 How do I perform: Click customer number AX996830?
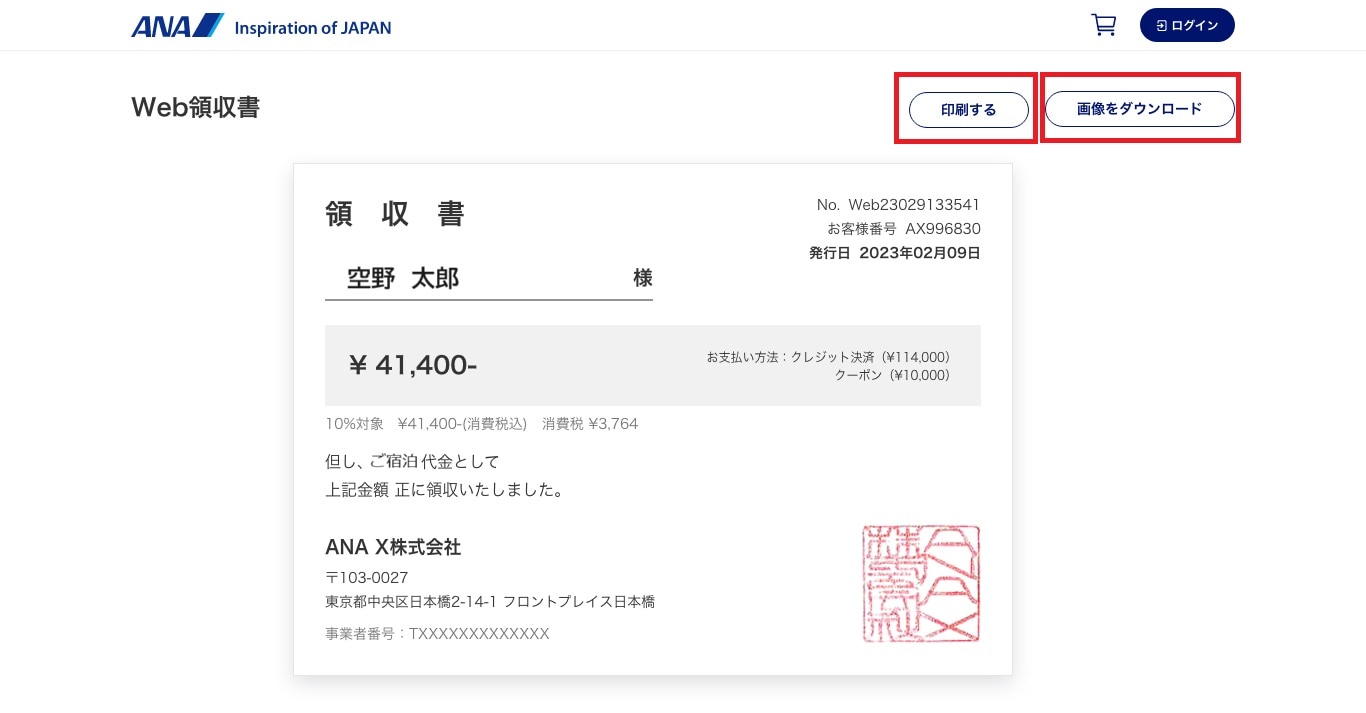tap(943, 229)
